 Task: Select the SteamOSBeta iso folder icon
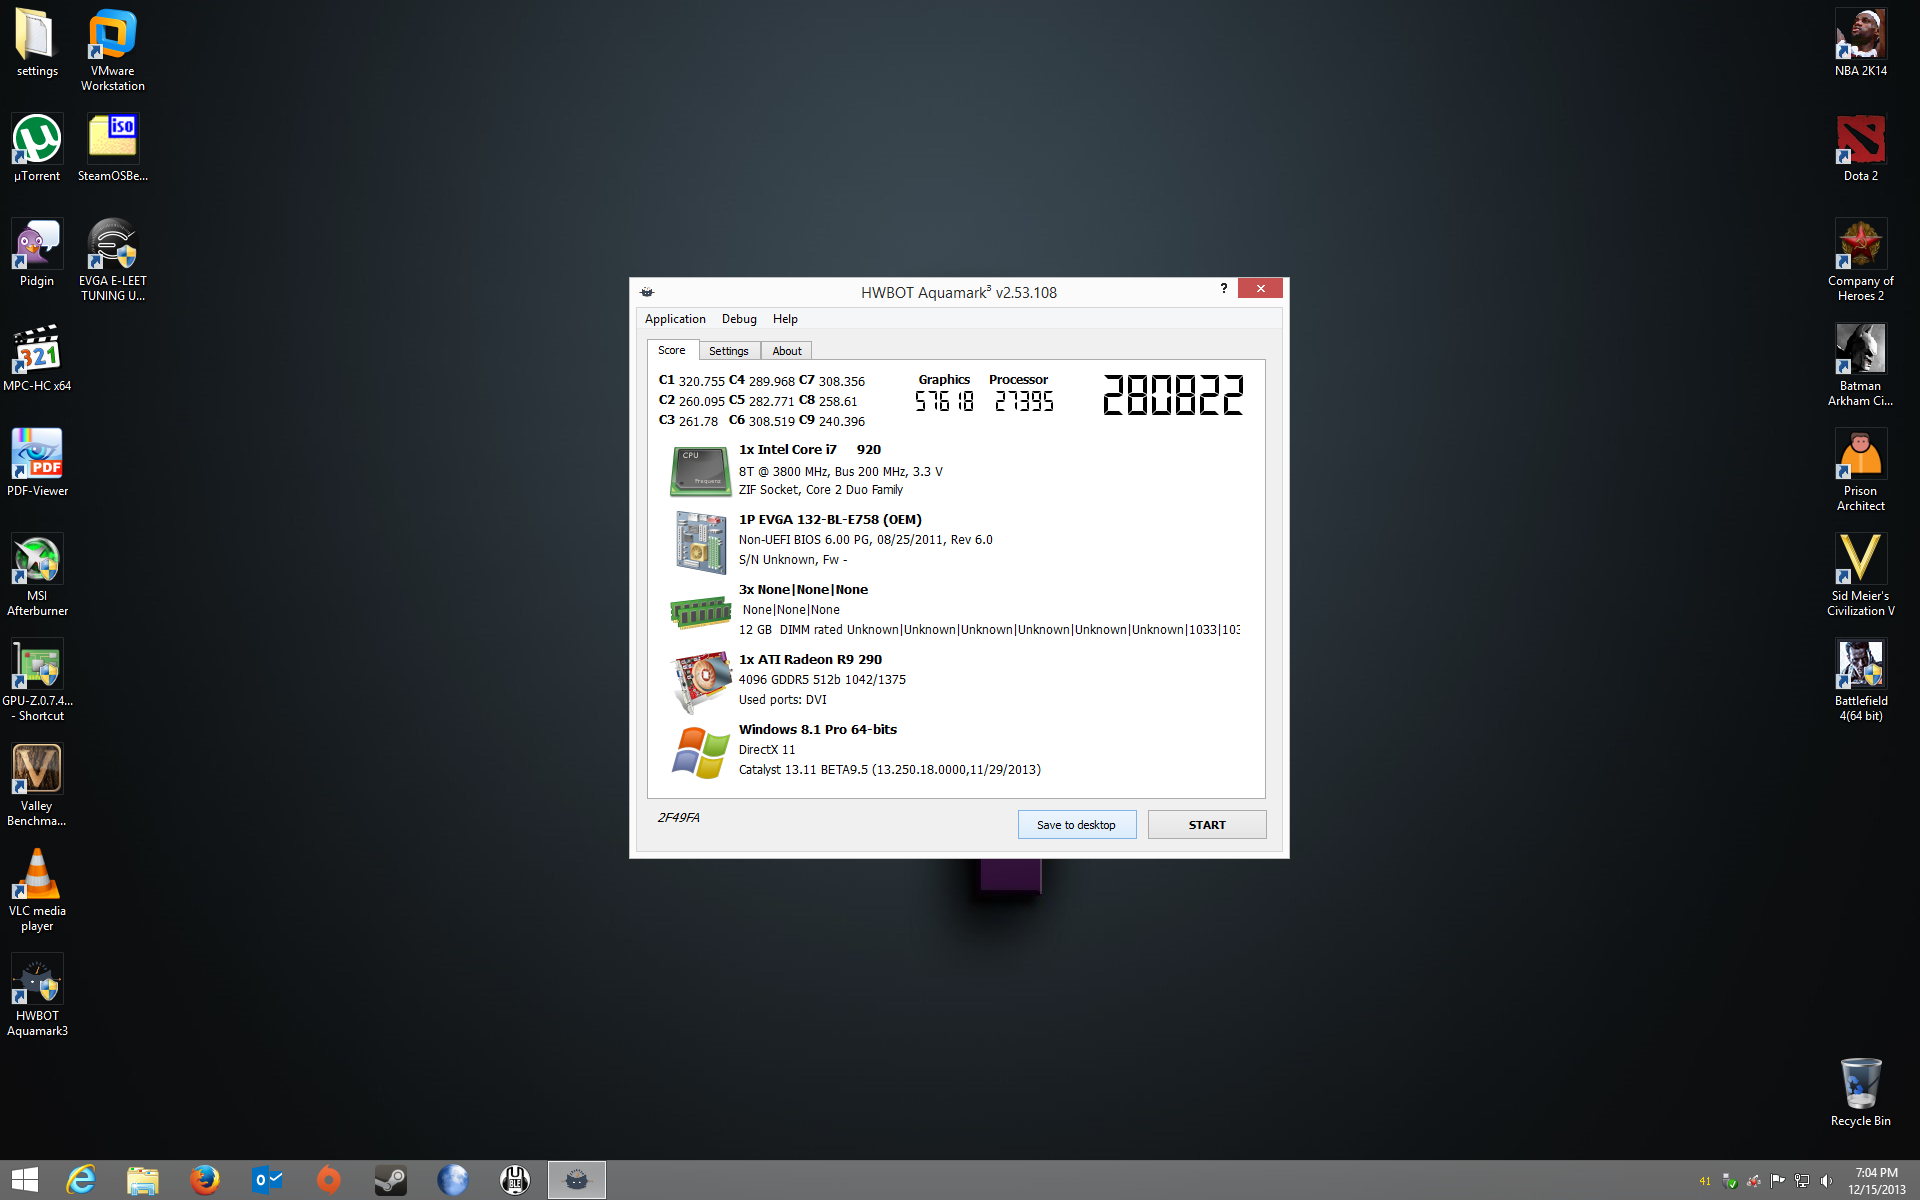[x=112, y=147]
